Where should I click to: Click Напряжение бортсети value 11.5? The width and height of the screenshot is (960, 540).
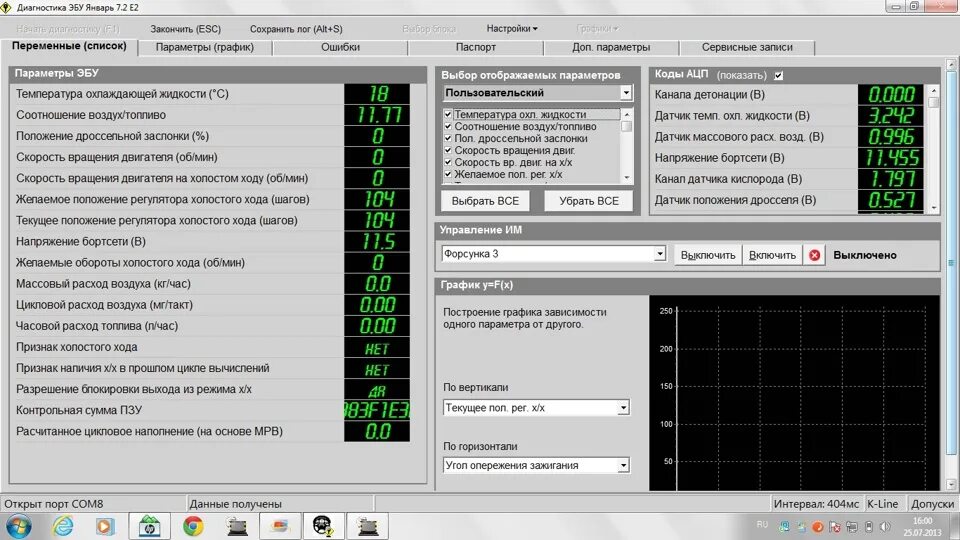click(377, 241)
